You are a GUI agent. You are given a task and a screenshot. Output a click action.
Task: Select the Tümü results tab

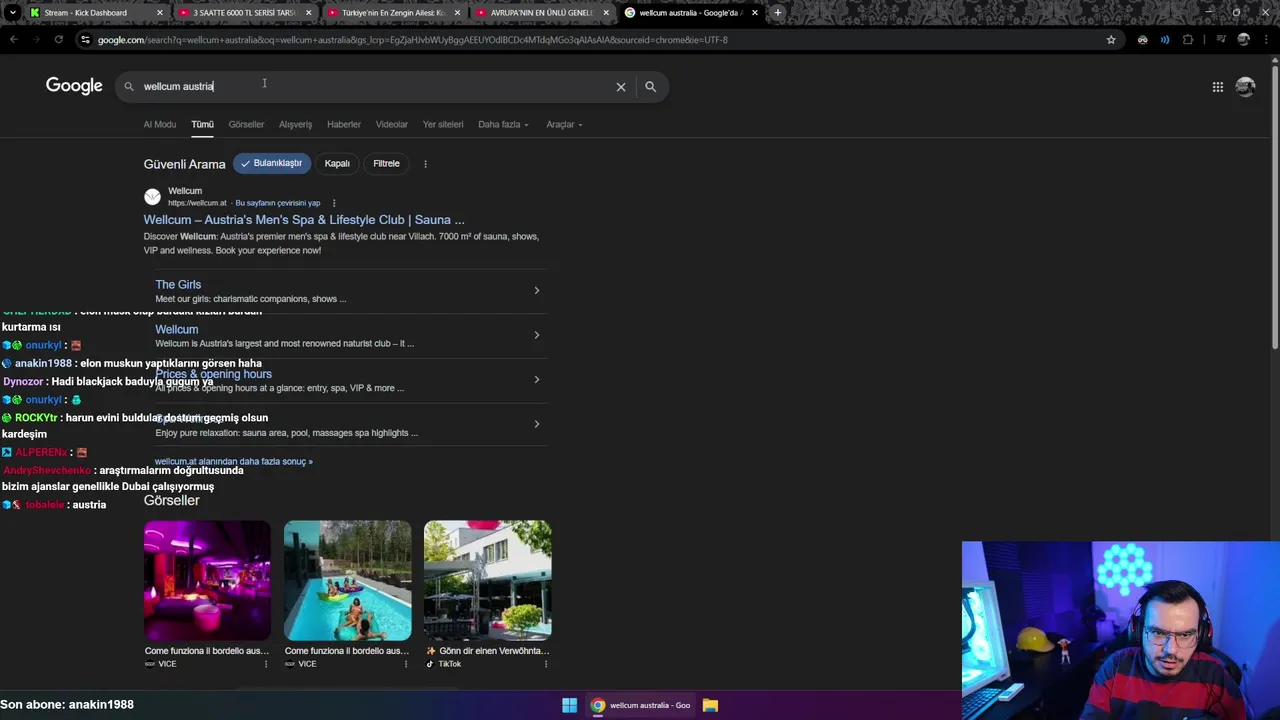tap(203, 125)
